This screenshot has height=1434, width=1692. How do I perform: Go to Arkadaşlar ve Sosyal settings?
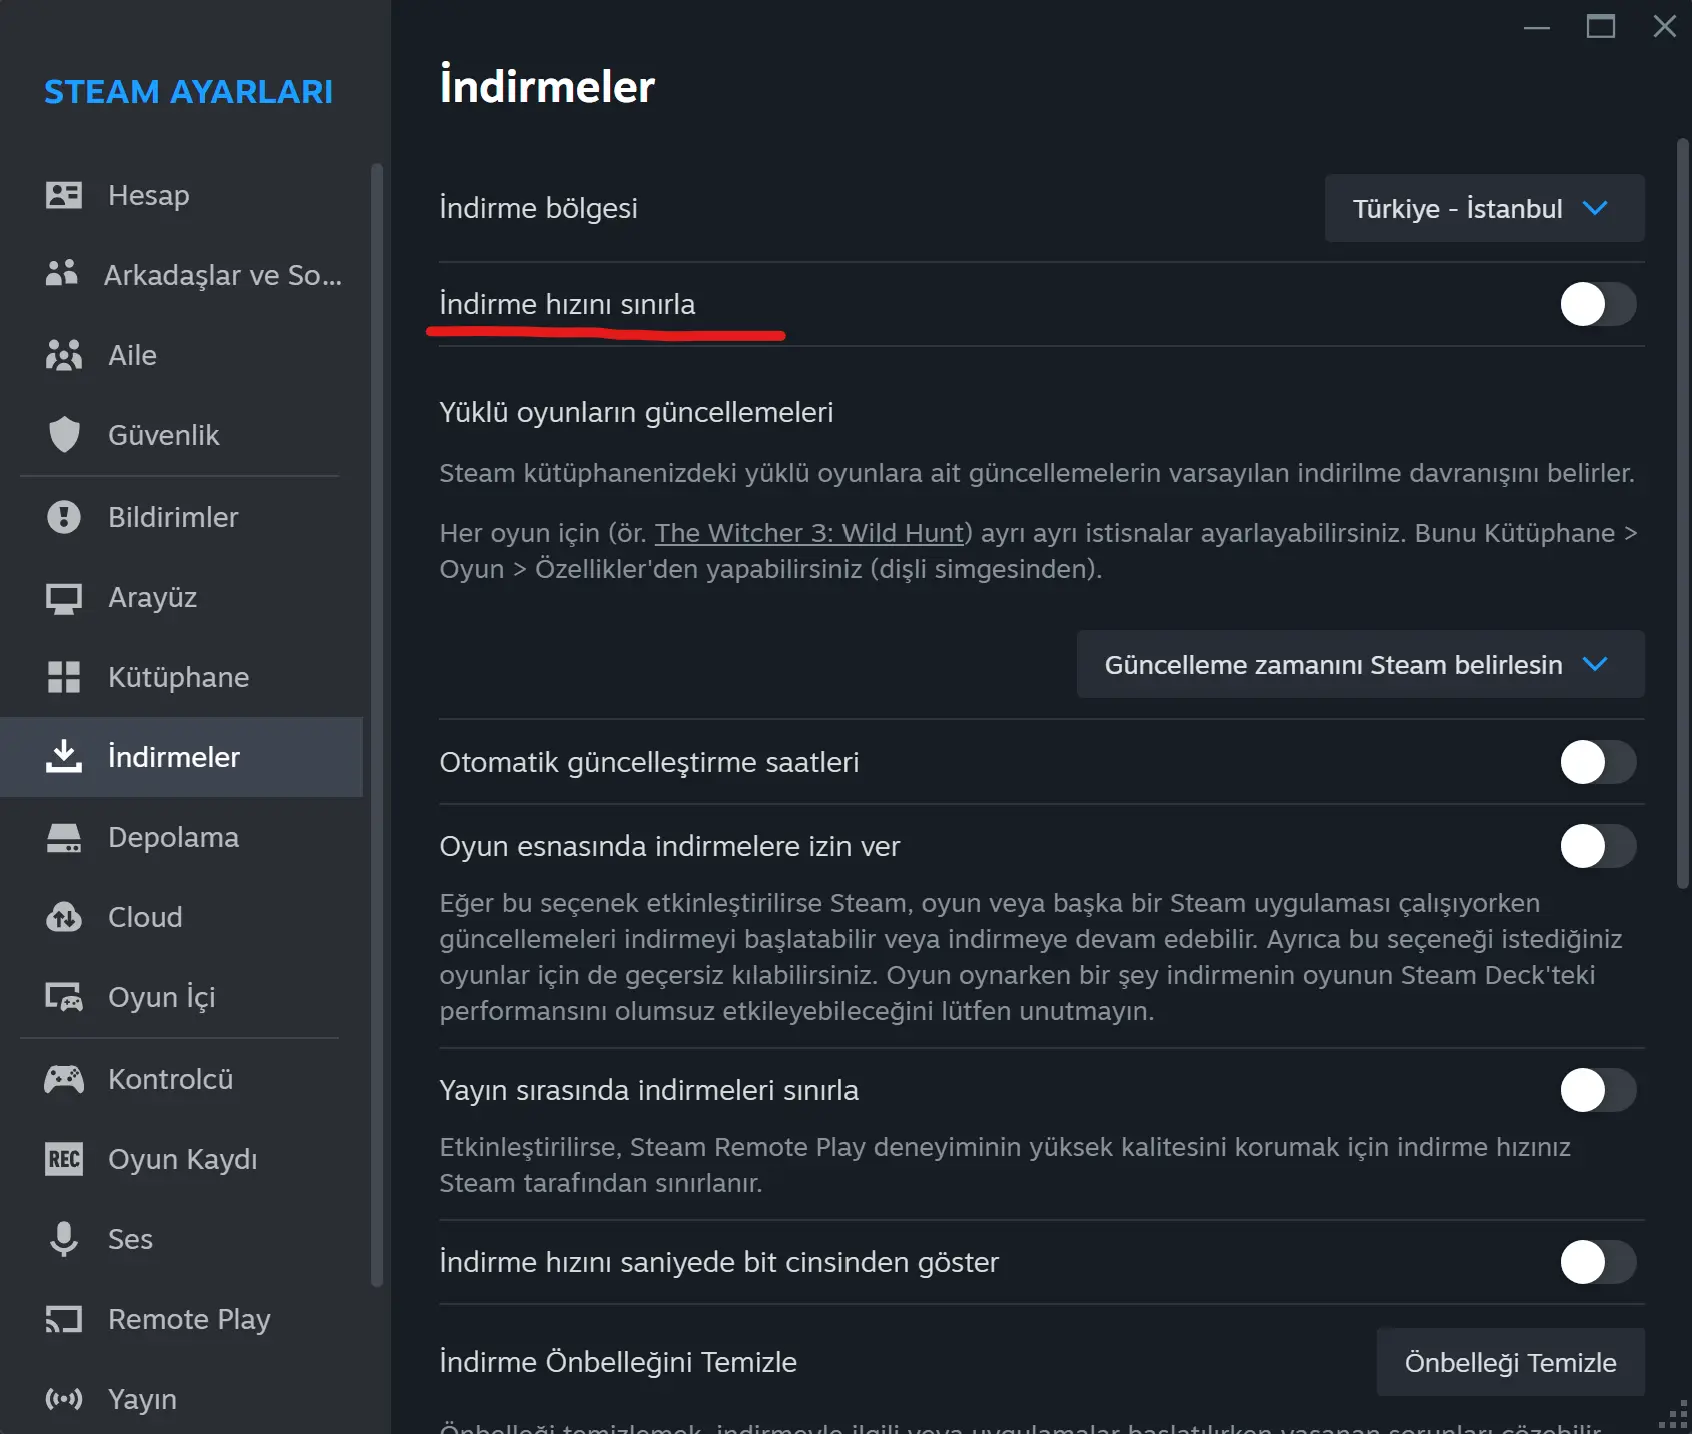(x=181, y=275)
